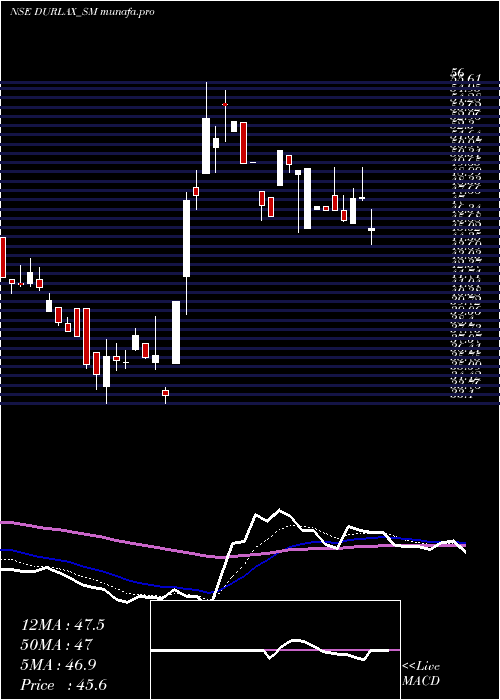
Task: Click the <<Live MACD label
Action: (x=421, y=674)
